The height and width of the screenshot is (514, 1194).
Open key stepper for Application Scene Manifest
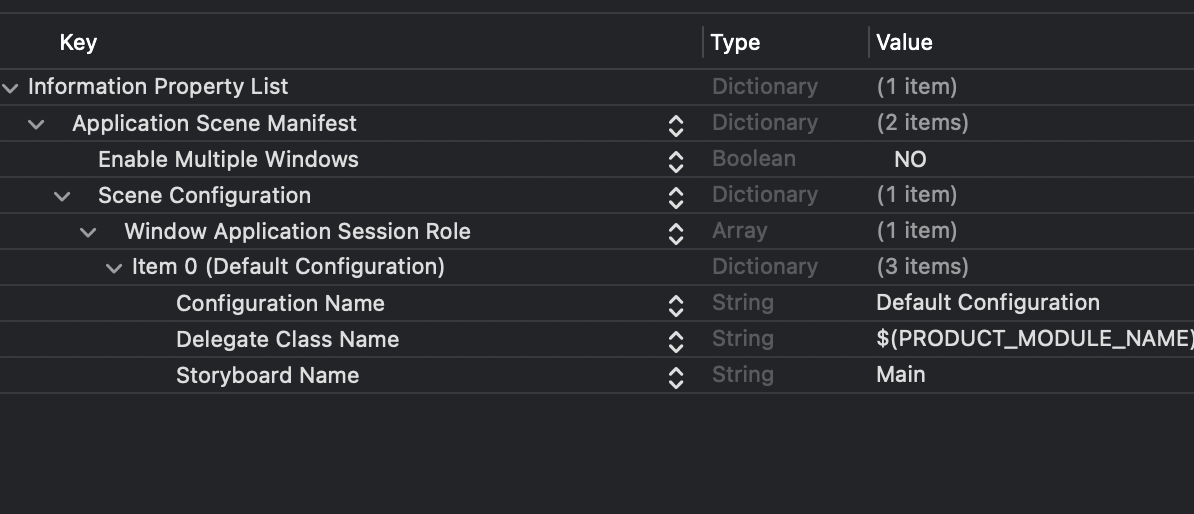point(676,125)
